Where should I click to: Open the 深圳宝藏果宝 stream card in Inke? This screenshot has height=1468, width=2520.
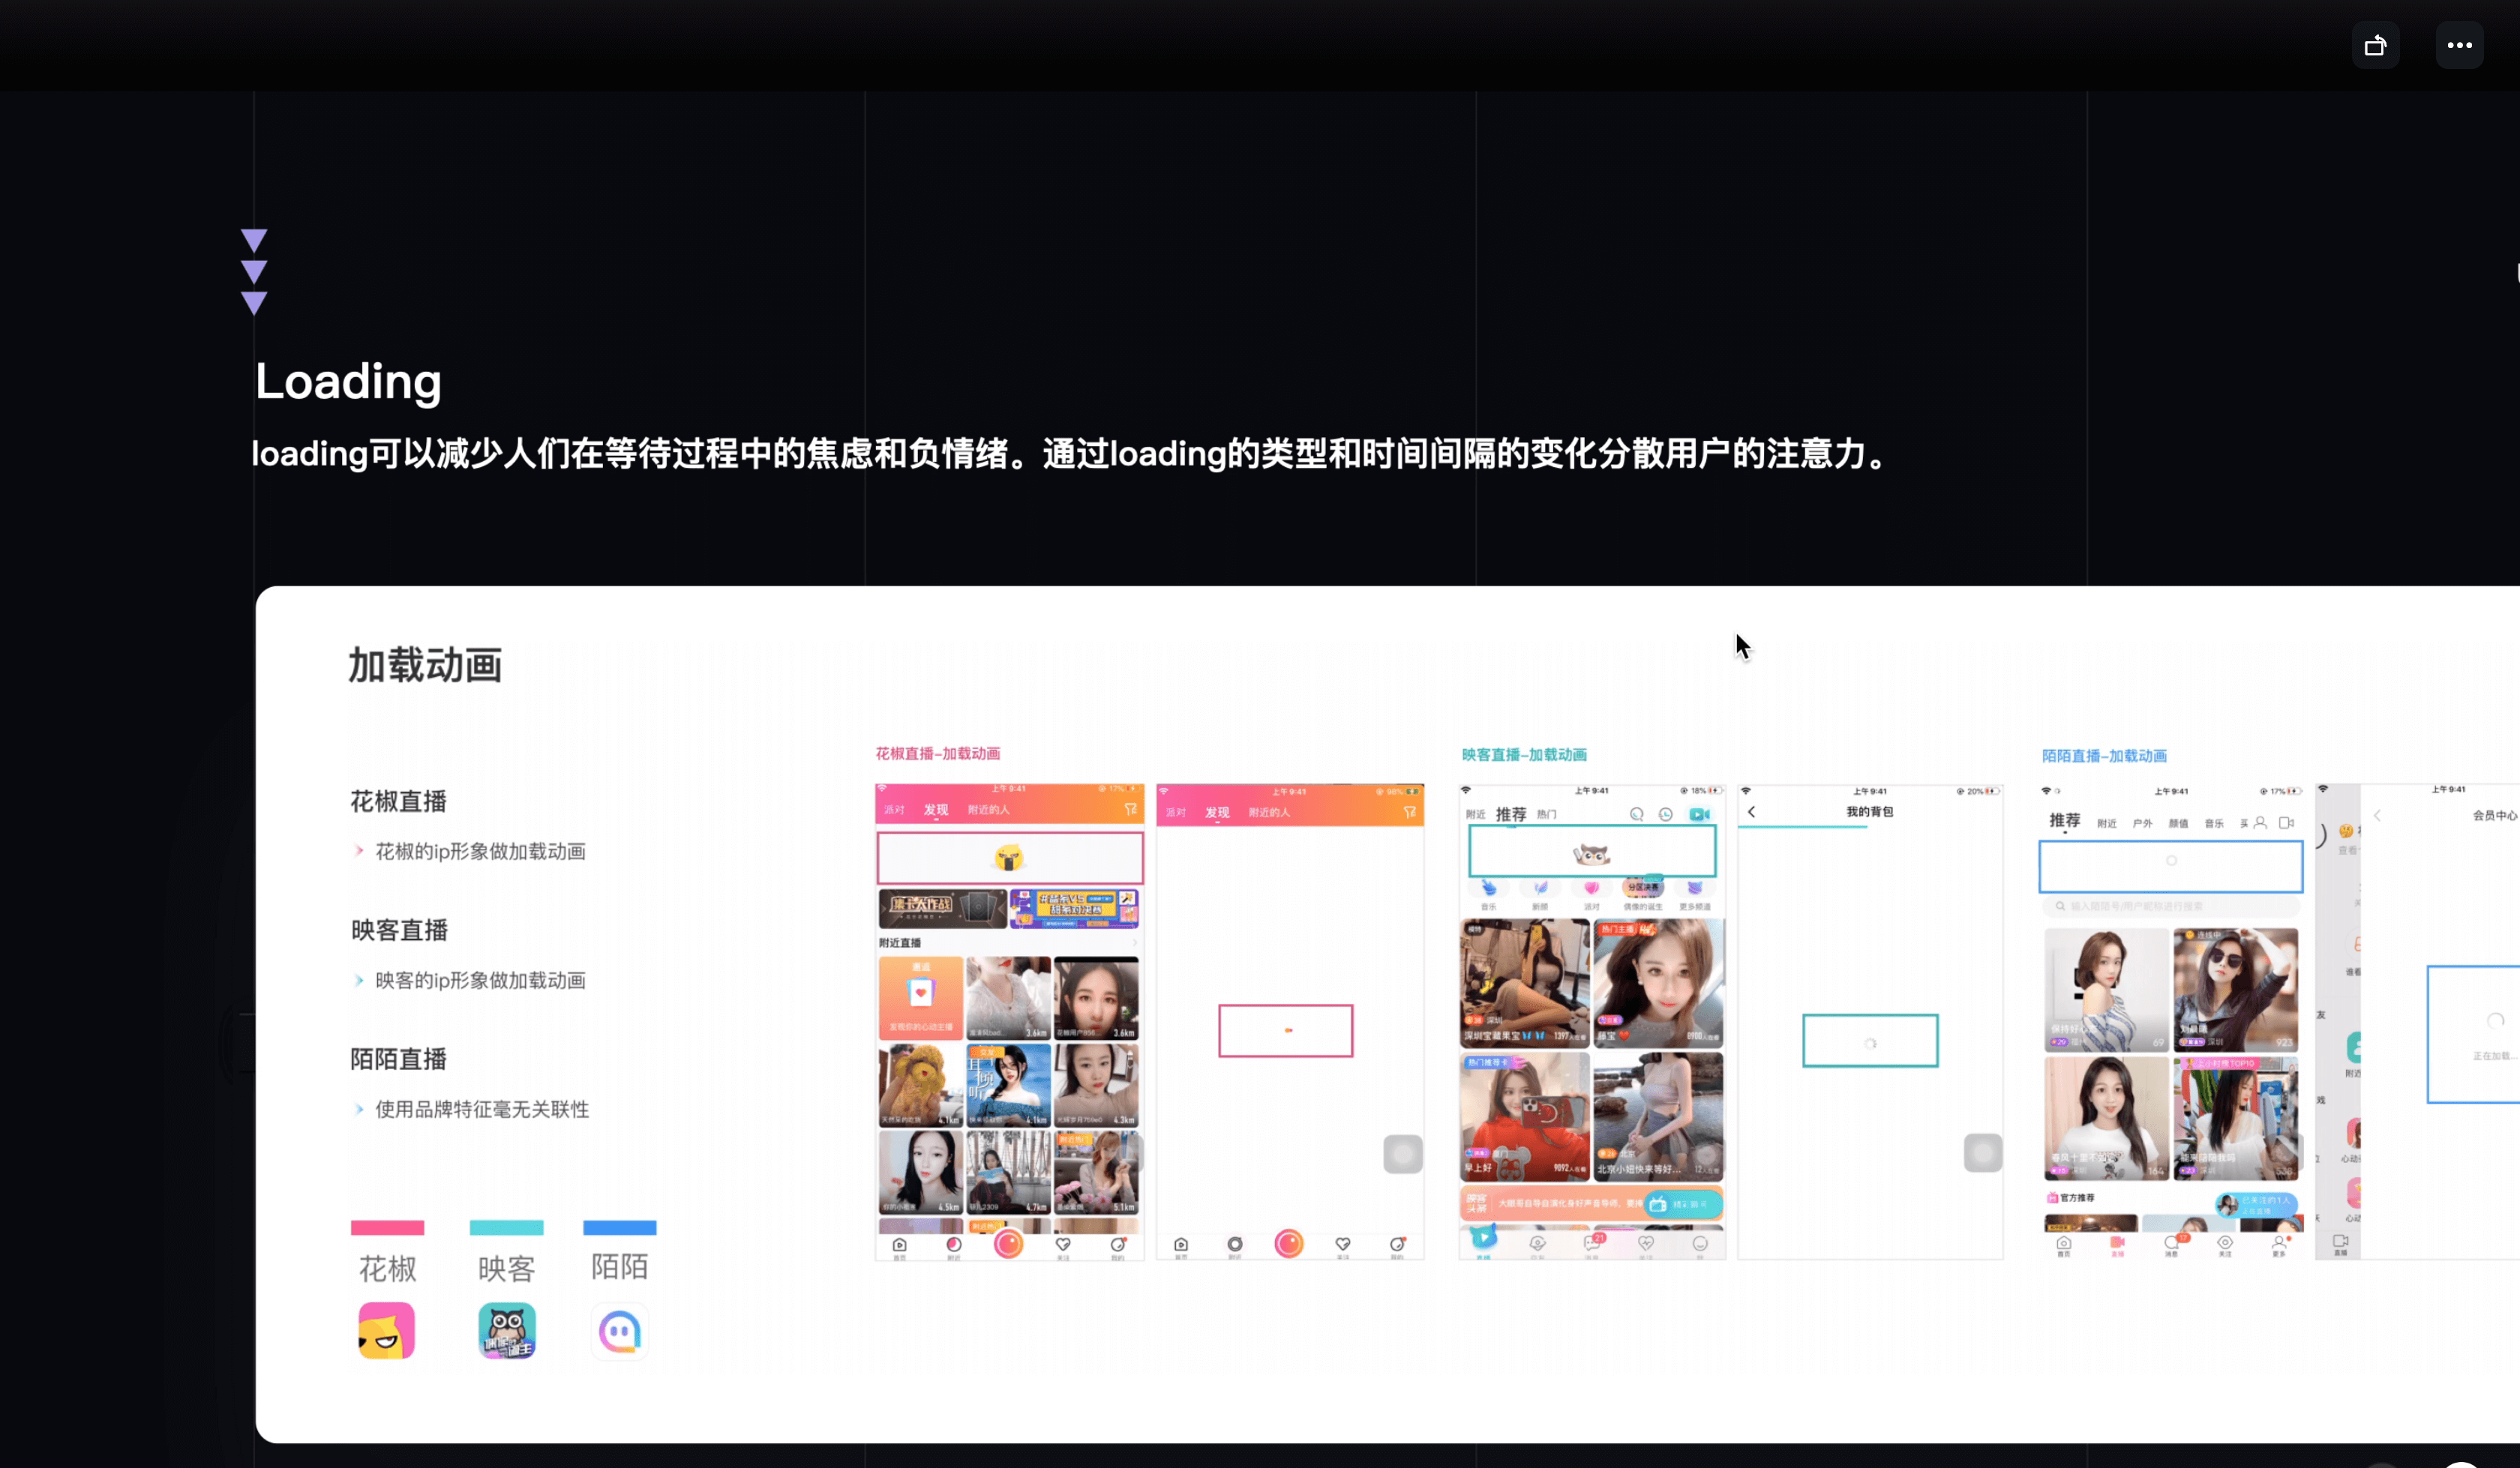[x=1523, y=983]
